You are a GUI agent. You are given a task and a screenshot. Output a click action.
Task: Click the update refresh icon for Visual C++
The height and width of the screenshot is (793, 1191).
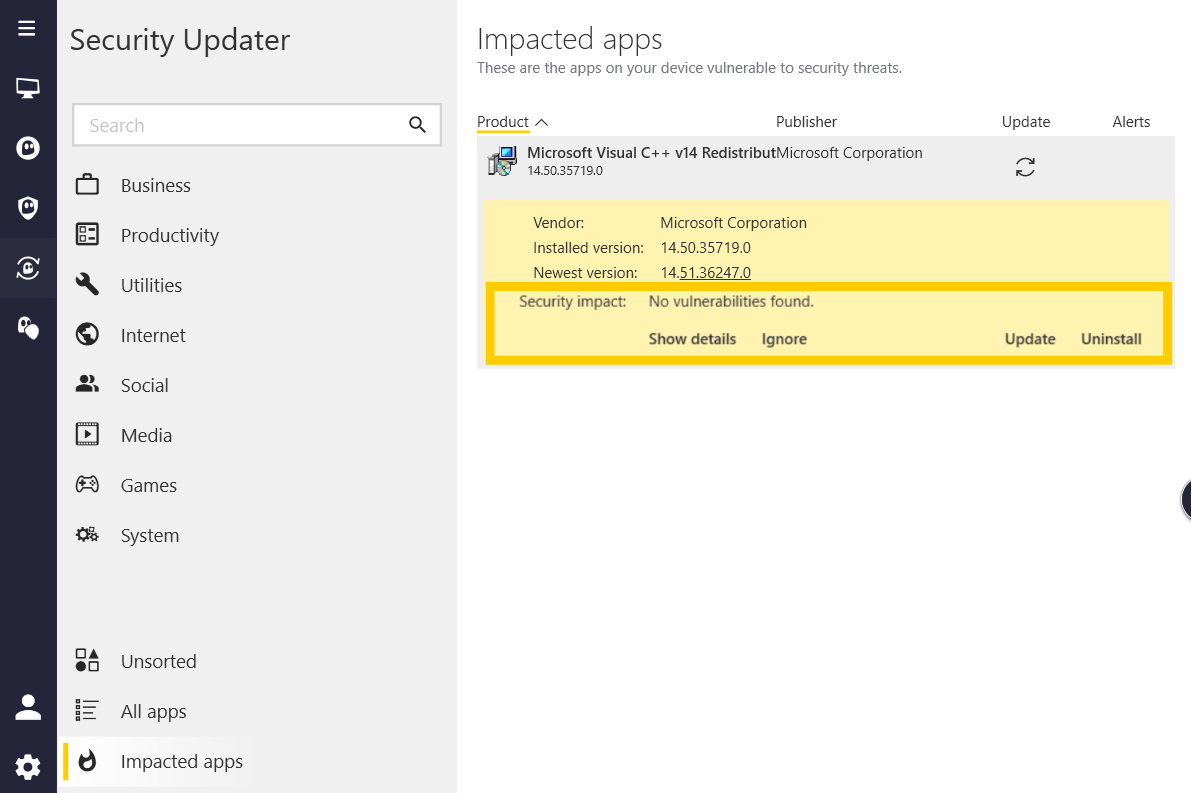coord(1025,167)
